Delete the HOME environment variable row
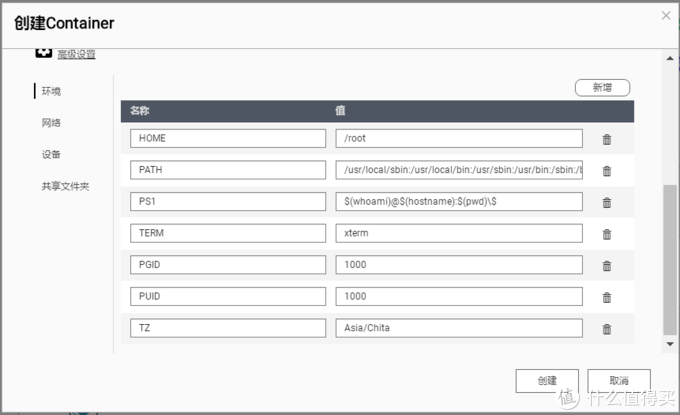 [606, 140]
